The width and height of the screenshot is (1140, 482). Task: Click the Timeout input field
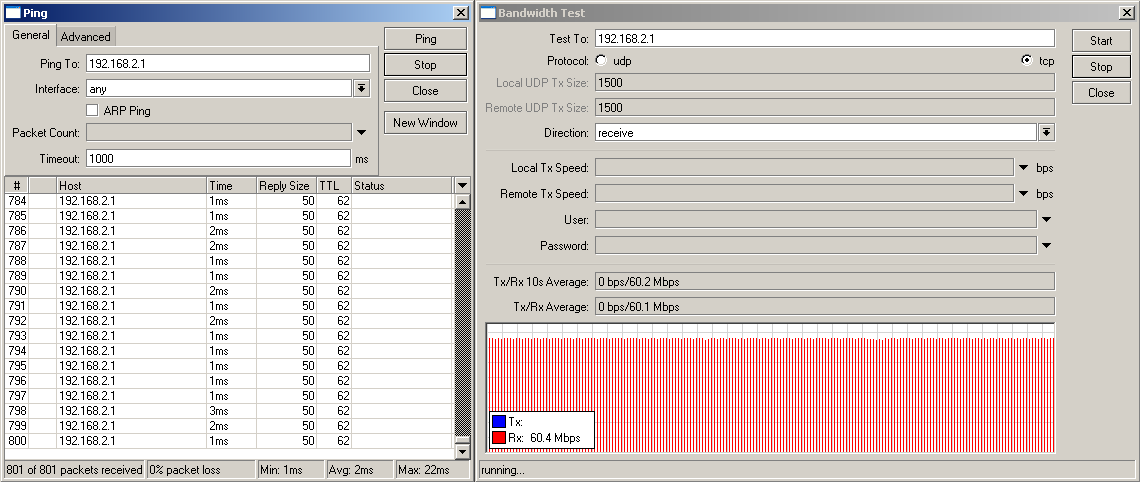[218, 158]
